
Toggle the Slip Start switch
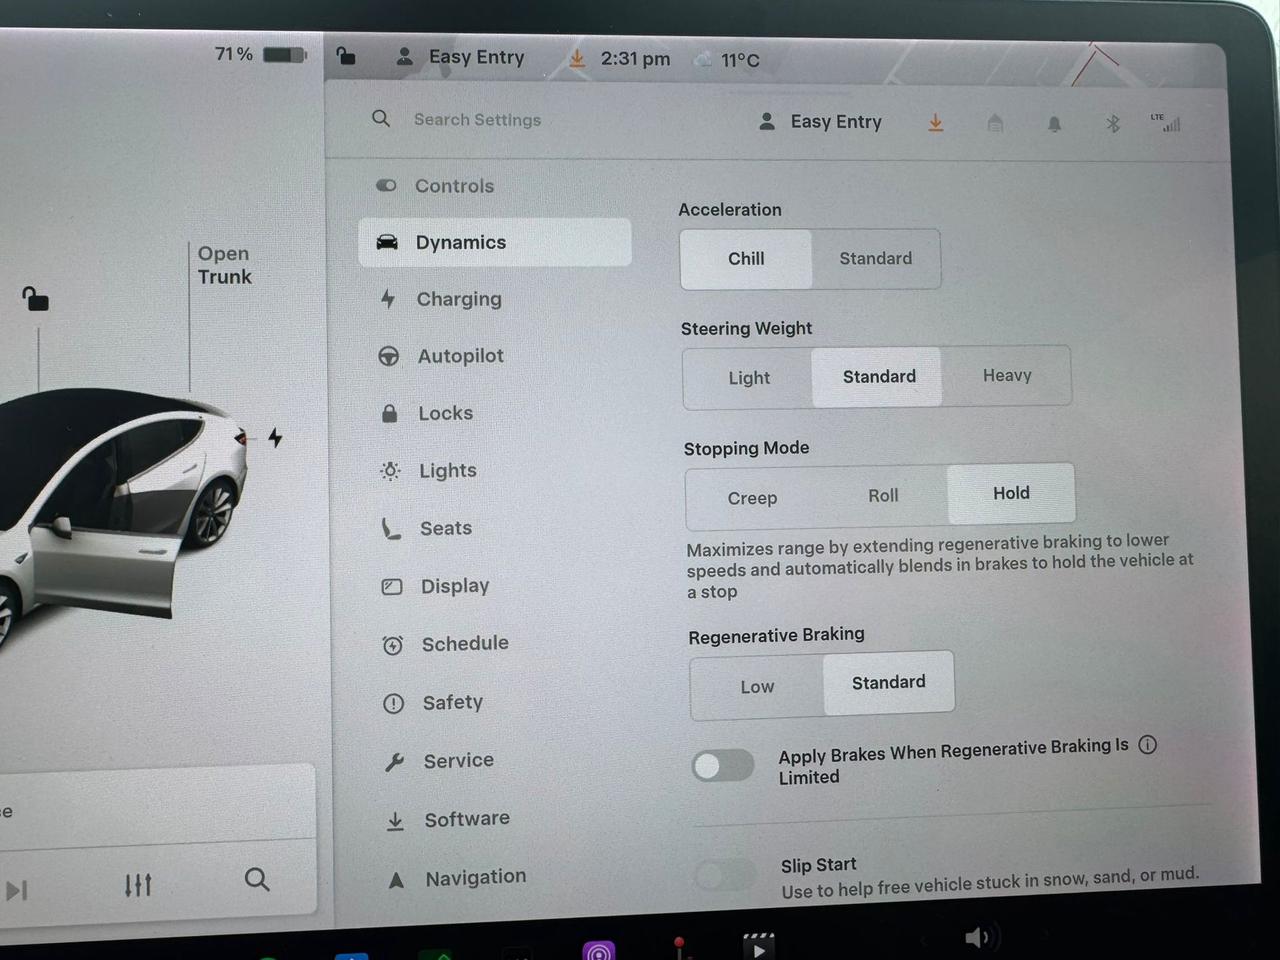[x=726, y=875]
